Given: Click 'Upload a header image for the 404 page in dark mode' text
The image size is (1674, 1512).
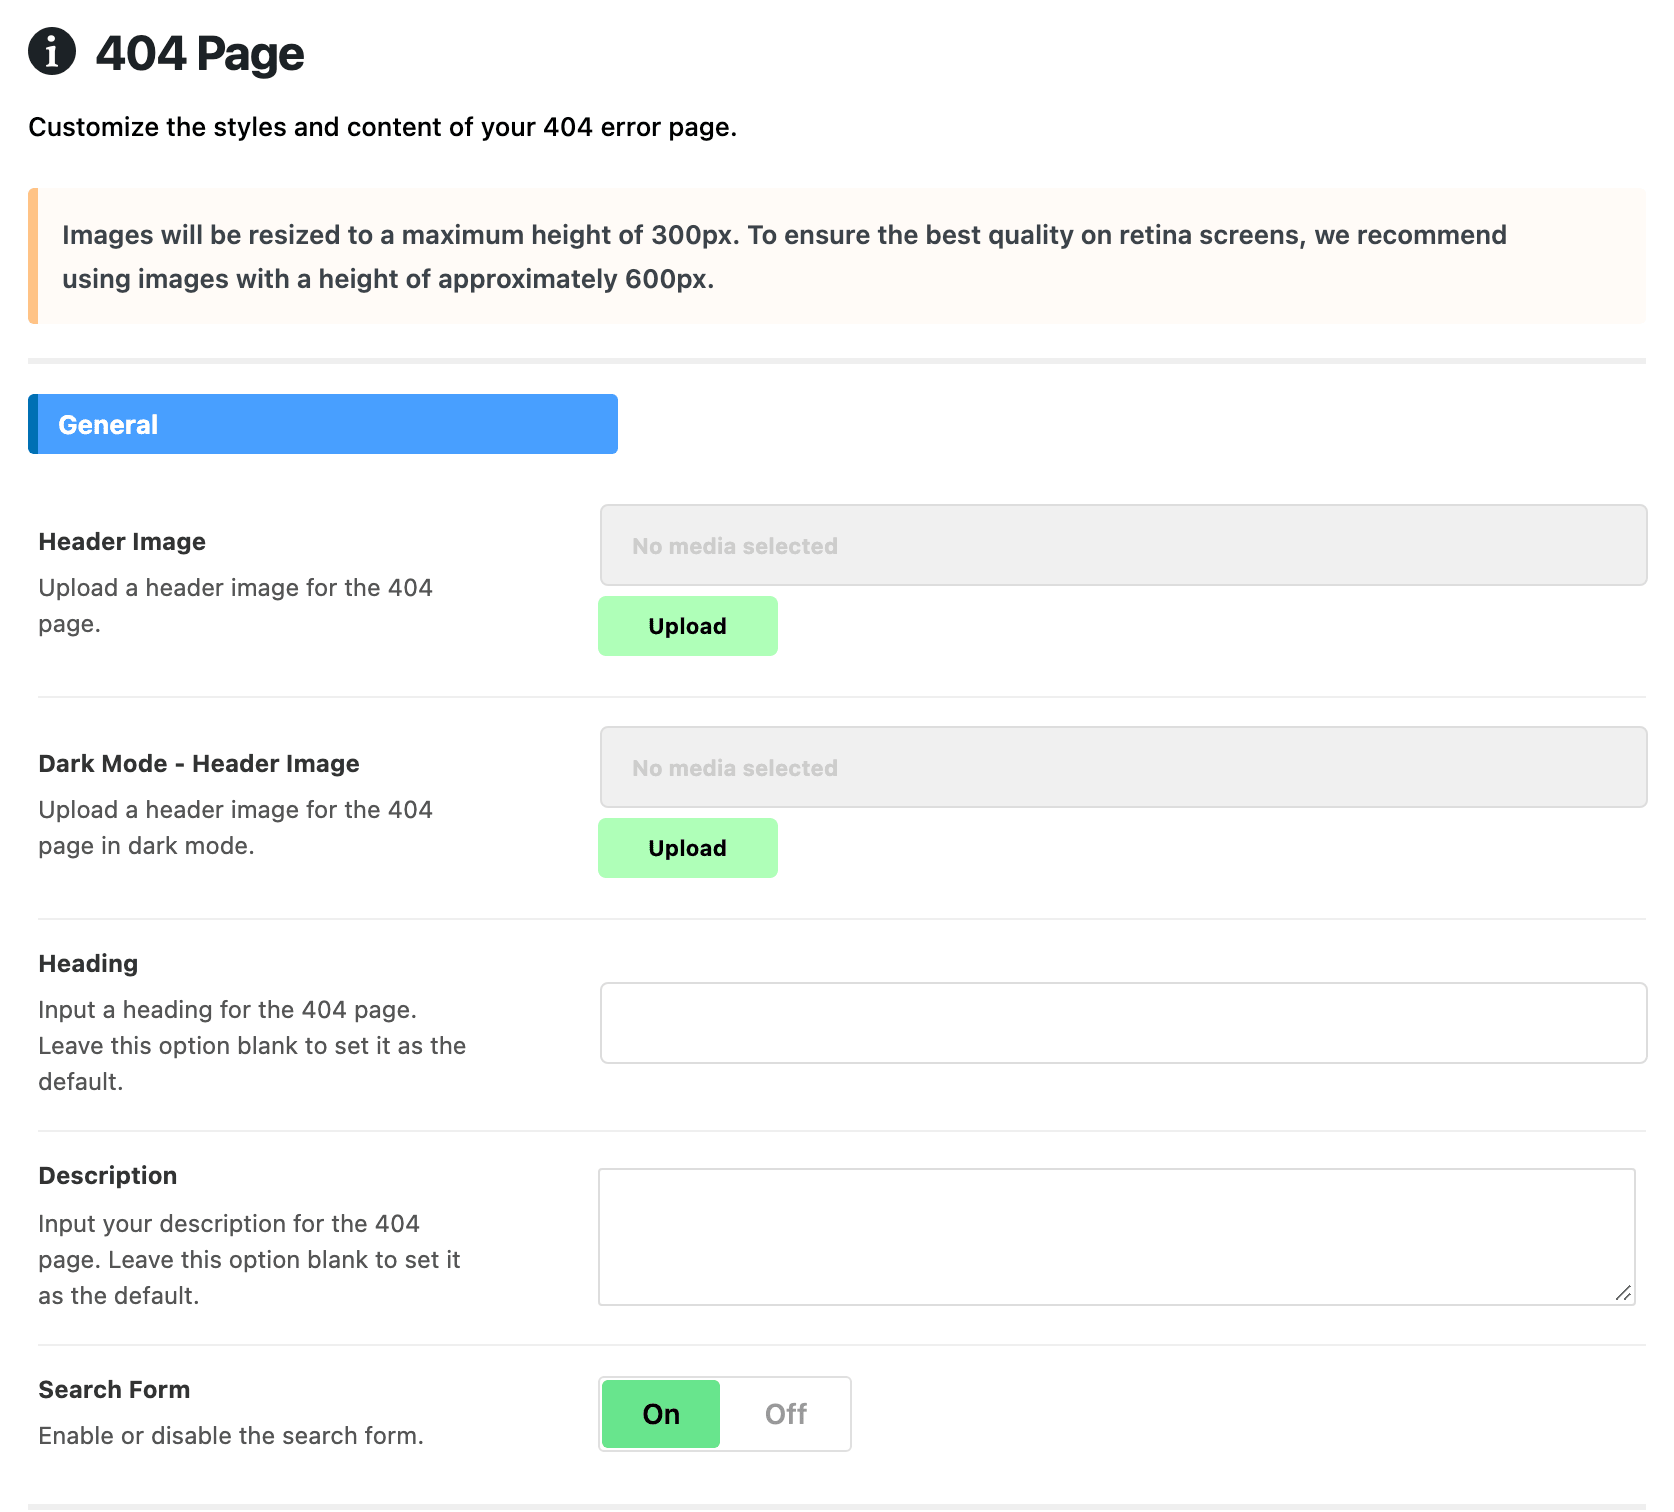Looking at the screenshot, I should click(x=236, y=827).
